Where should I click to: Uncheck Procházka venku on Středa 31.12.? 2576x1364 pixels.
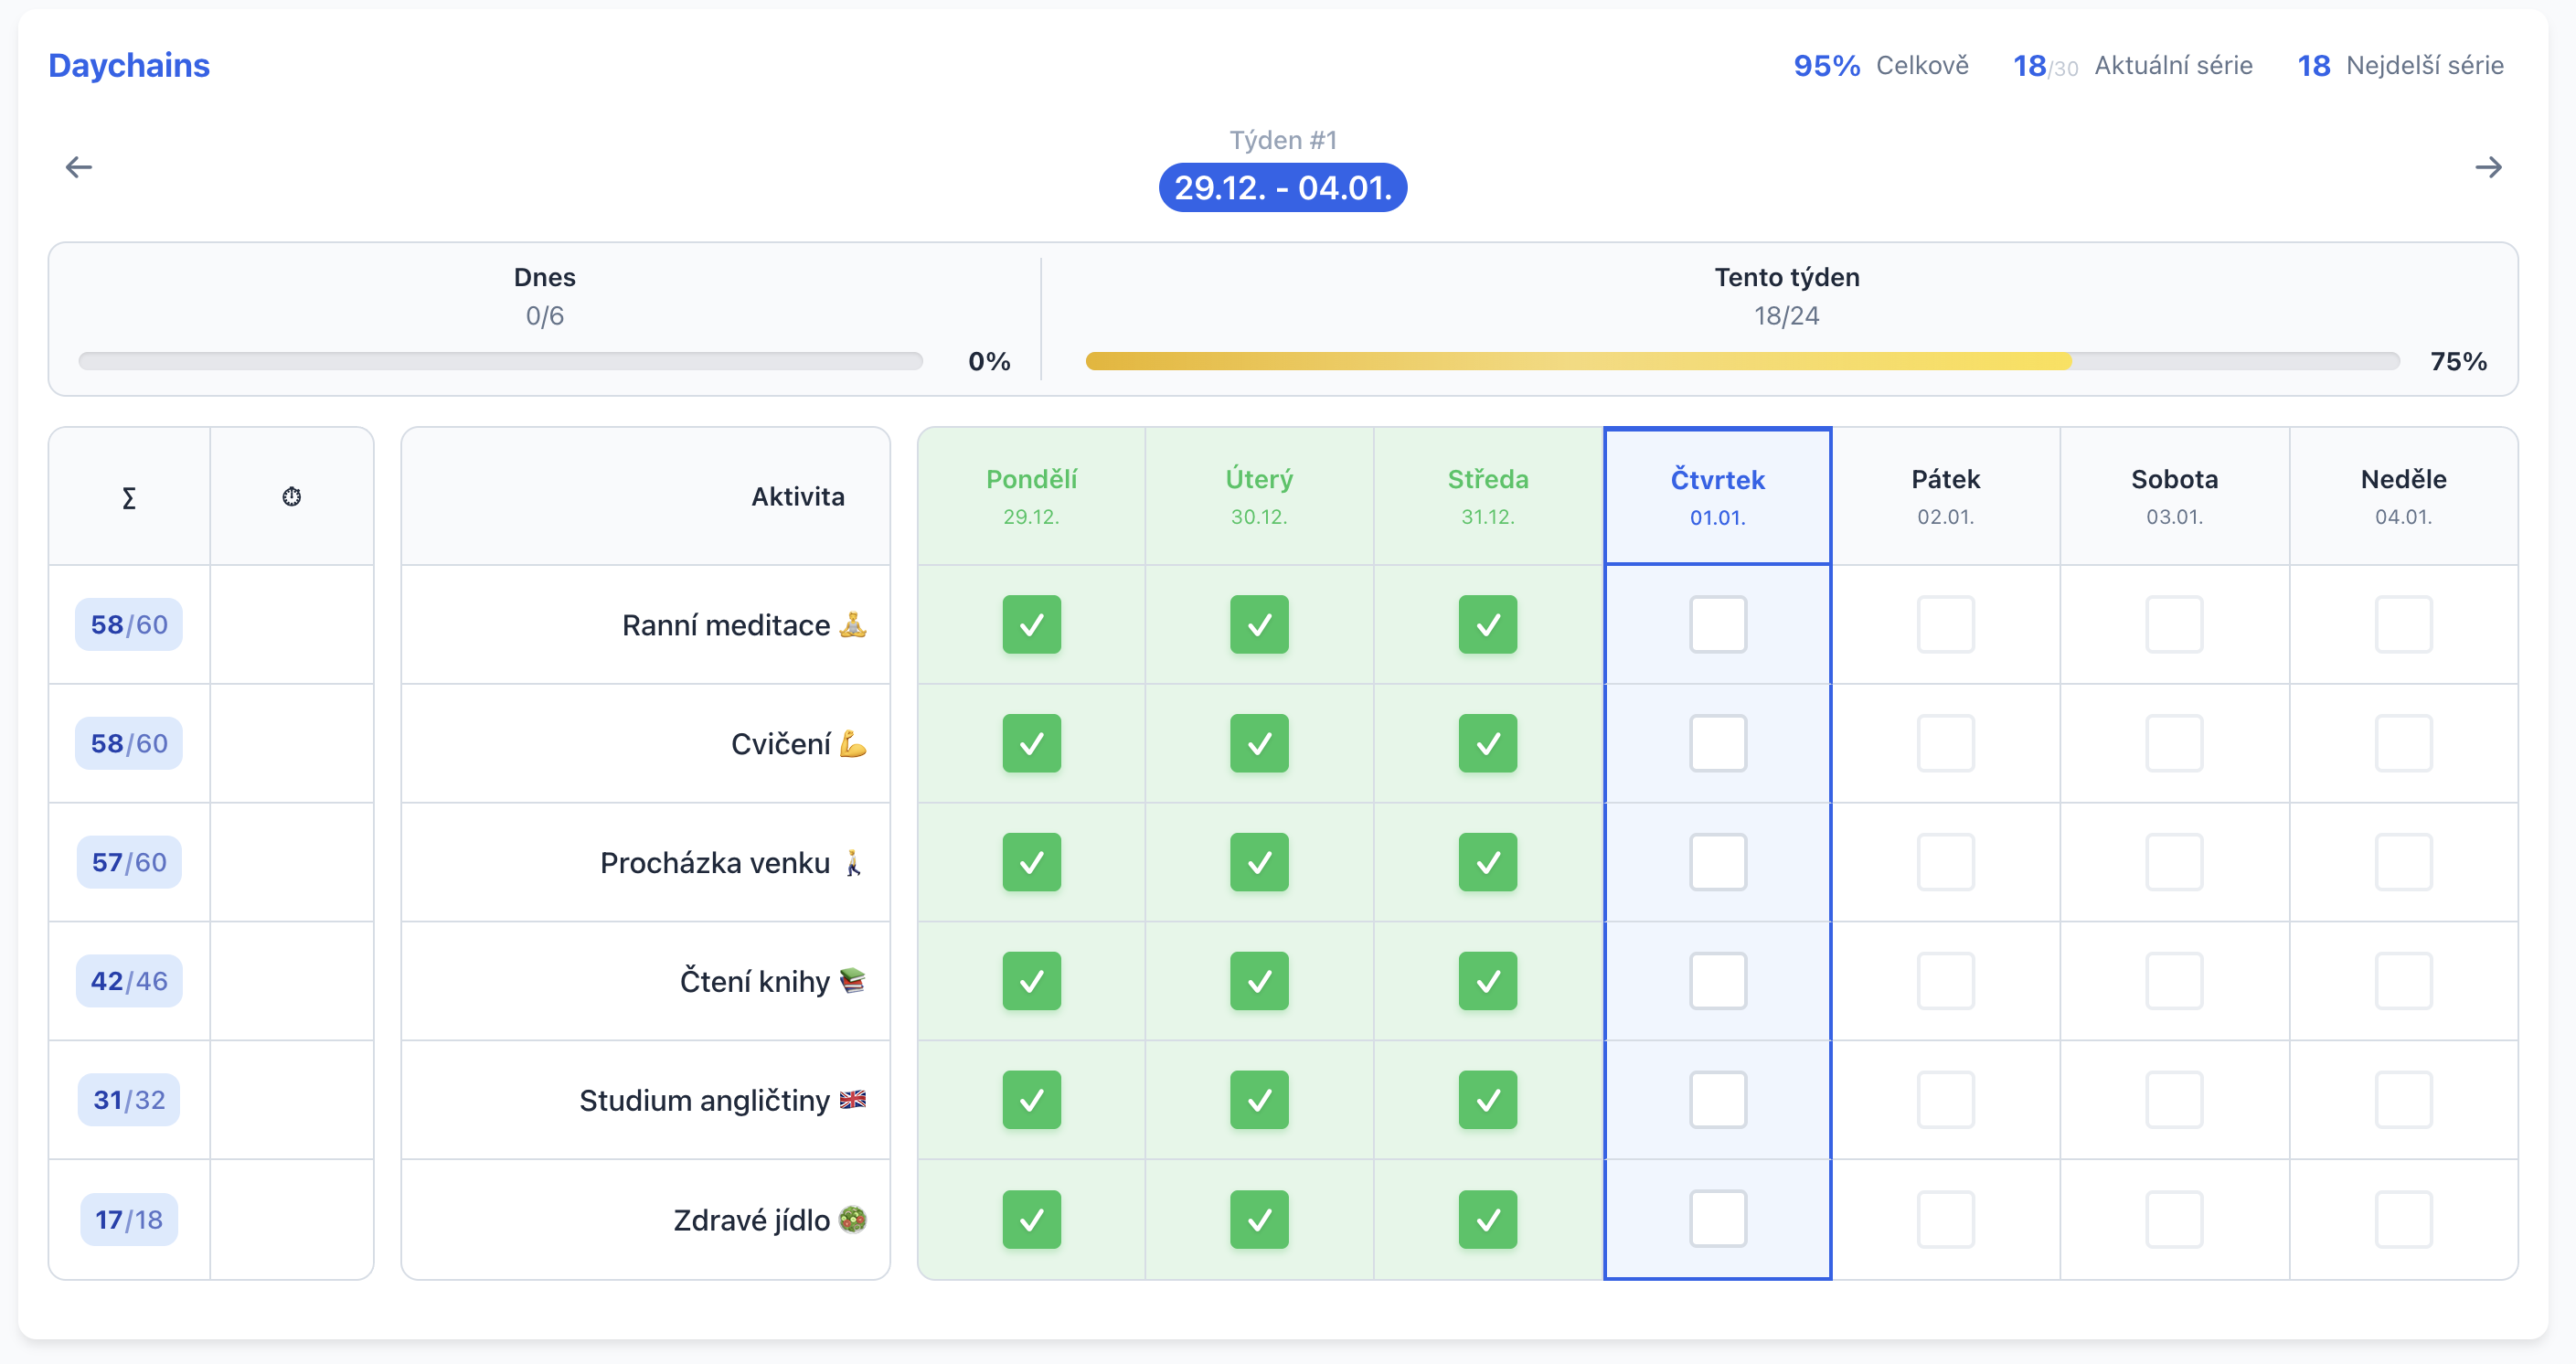pos(1487,862)
